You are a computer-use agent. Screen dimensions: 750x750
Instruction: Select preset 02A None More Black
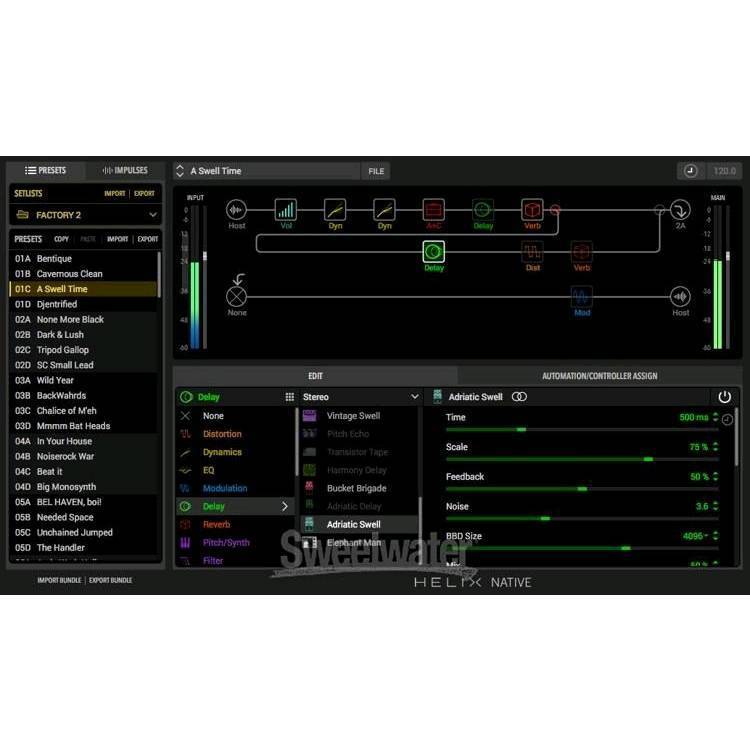tap(83, 319)
